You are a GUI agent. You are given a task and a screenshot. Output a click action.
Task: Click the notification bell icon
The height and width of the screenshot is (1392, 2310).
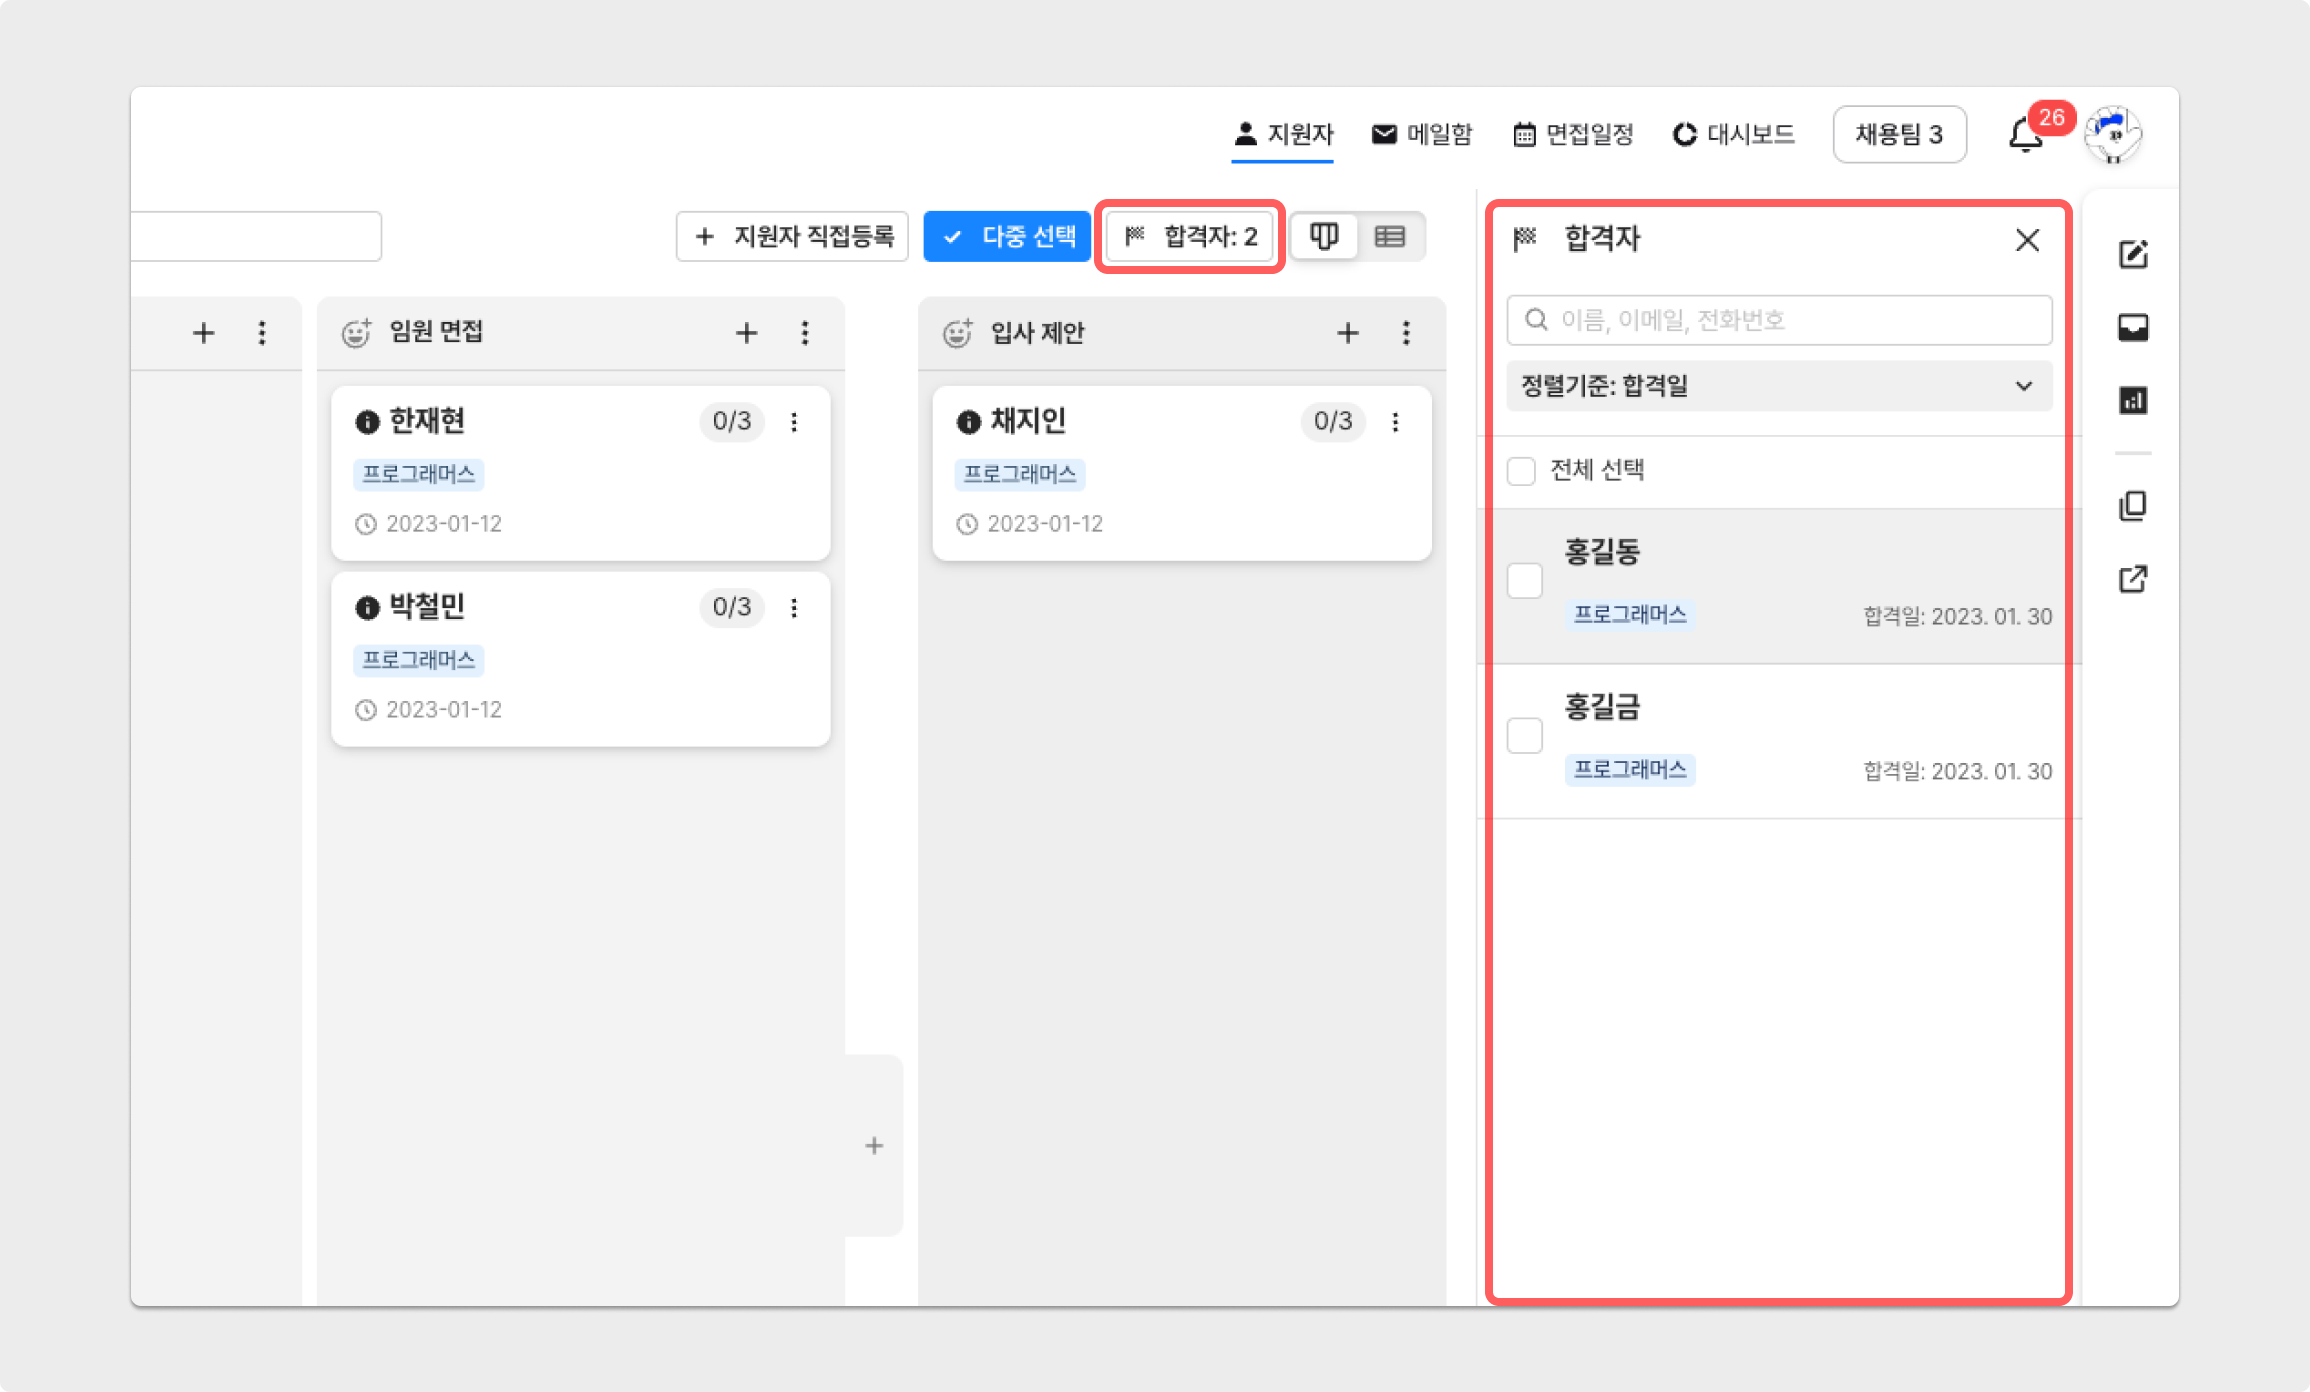click(x=2025, y=135)
